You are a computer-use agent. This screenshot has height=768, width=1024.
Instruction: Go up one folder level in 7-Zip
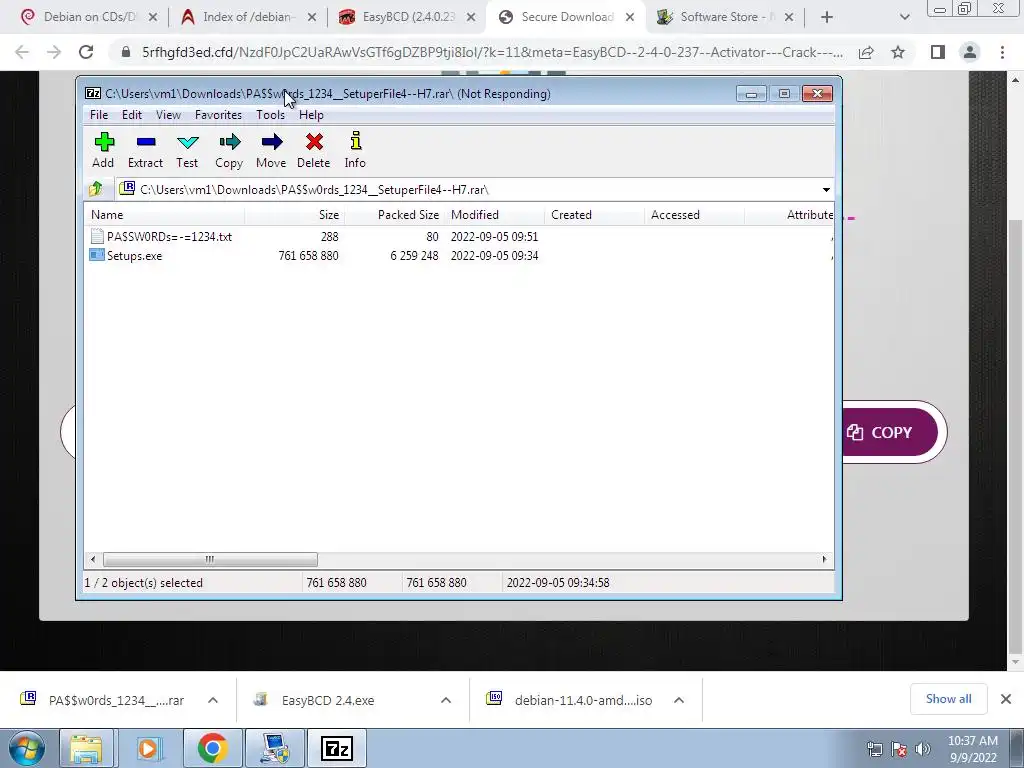96,189
